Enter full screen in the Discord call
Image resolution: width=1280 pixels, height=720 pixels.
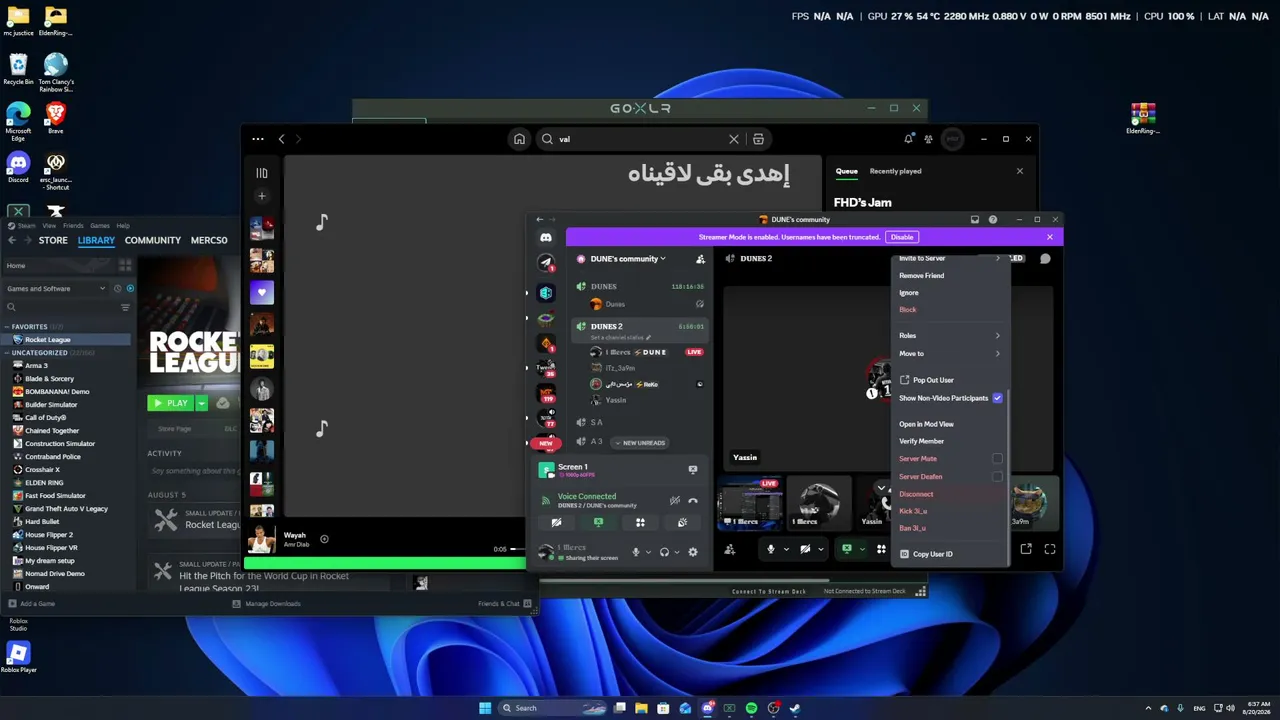tap(1050, 549)
